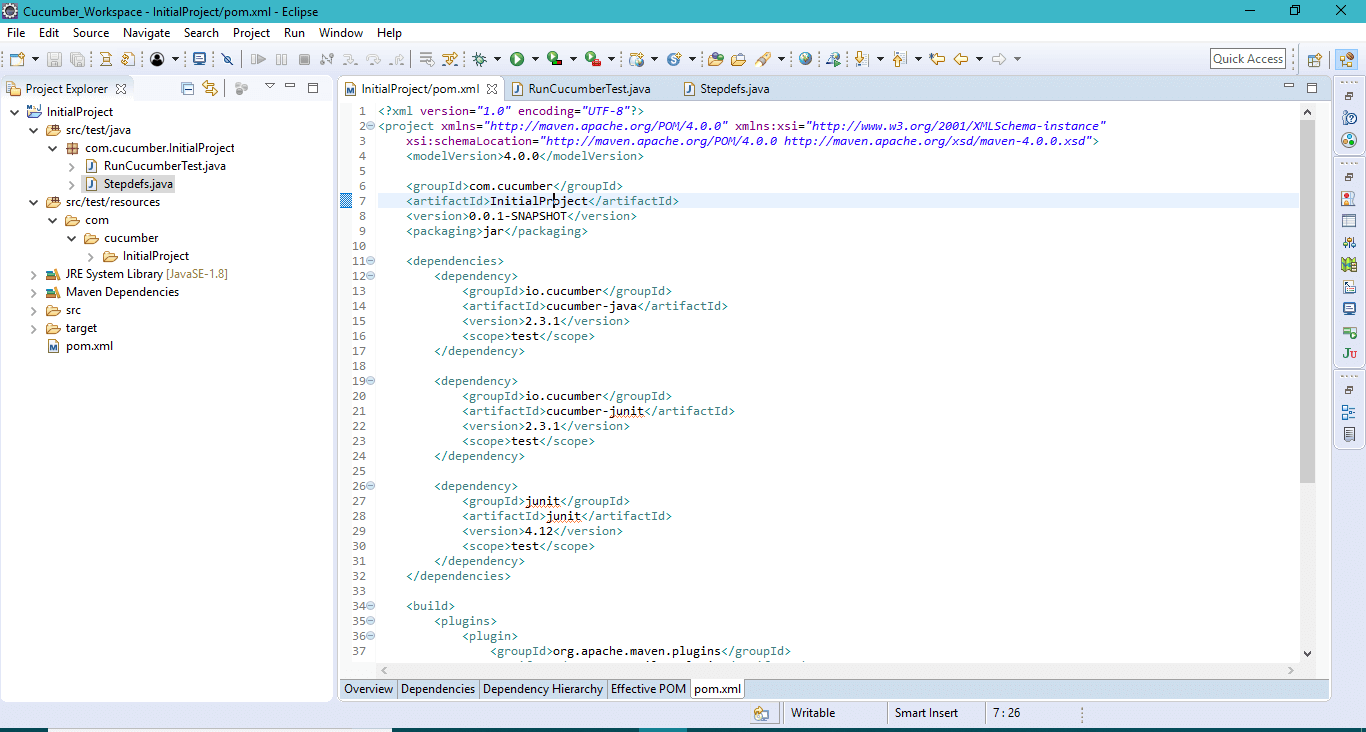
Task: Open the Outline view icon in right sidebar
Action: 1349,412
